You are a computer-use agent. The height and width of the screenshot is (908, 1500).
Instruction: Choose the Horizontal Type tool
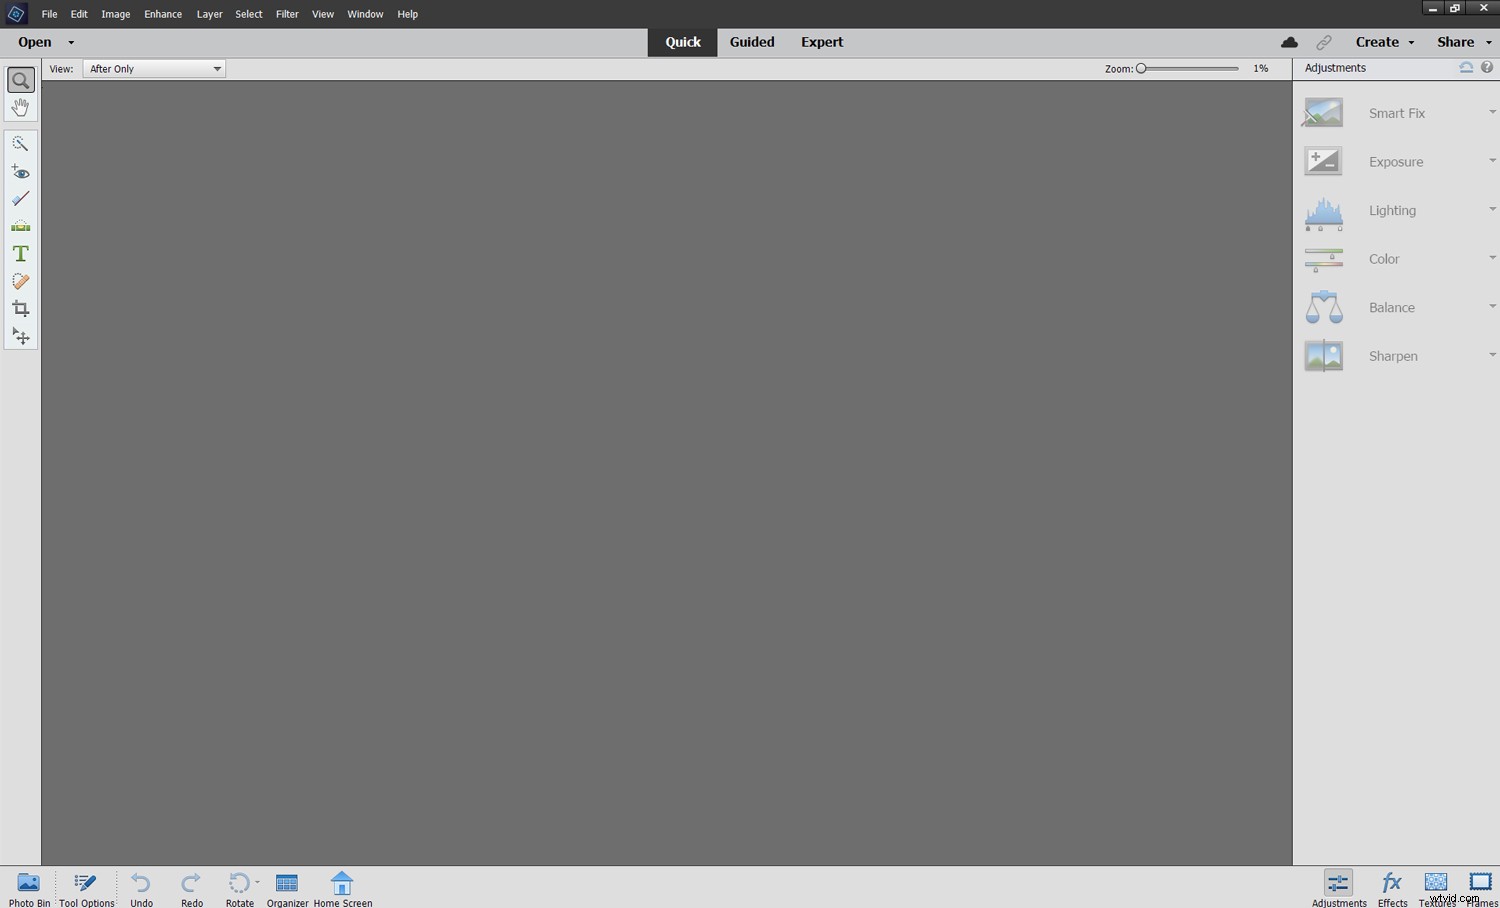20,253
